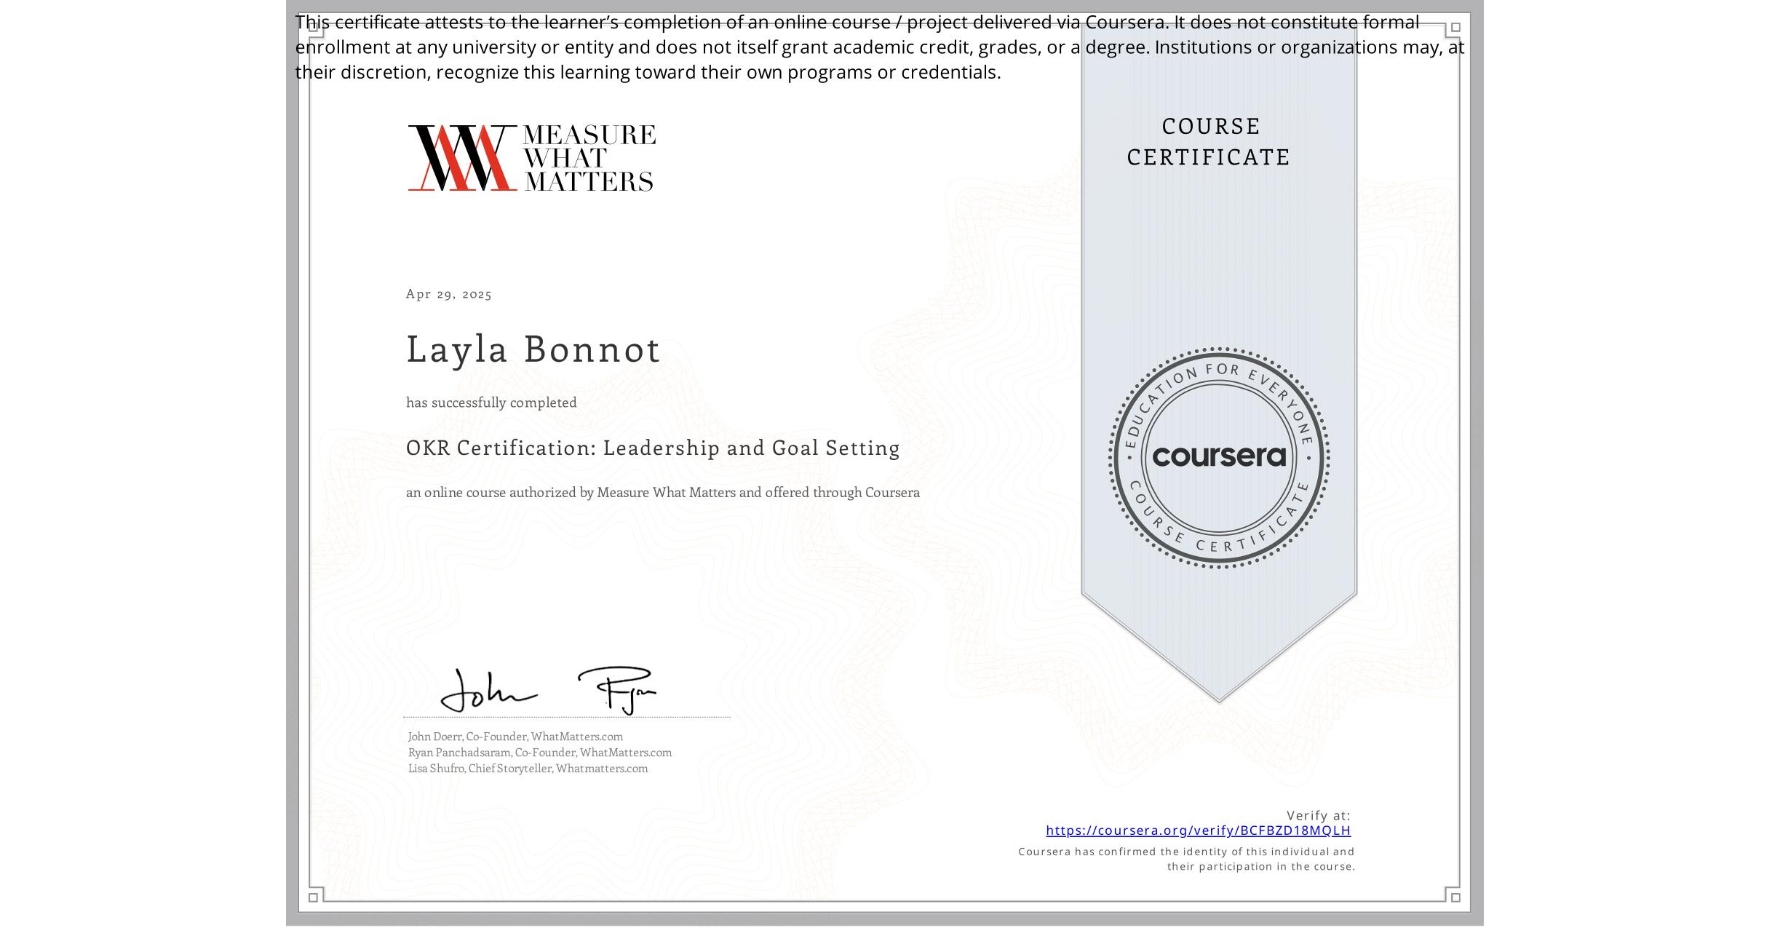Open the coursera.org verify link
The image size is (1772, 928).
click(x=1198, y=831)
